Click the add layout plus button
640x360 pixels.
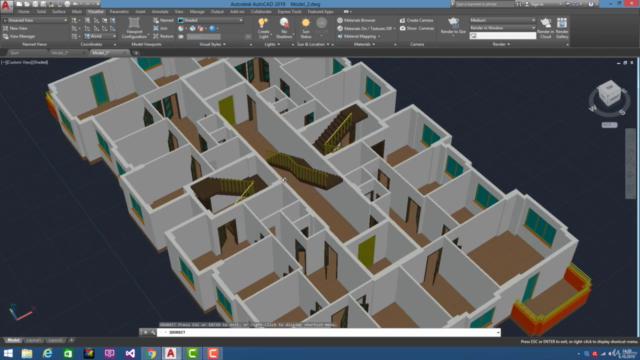click(71, 340)
